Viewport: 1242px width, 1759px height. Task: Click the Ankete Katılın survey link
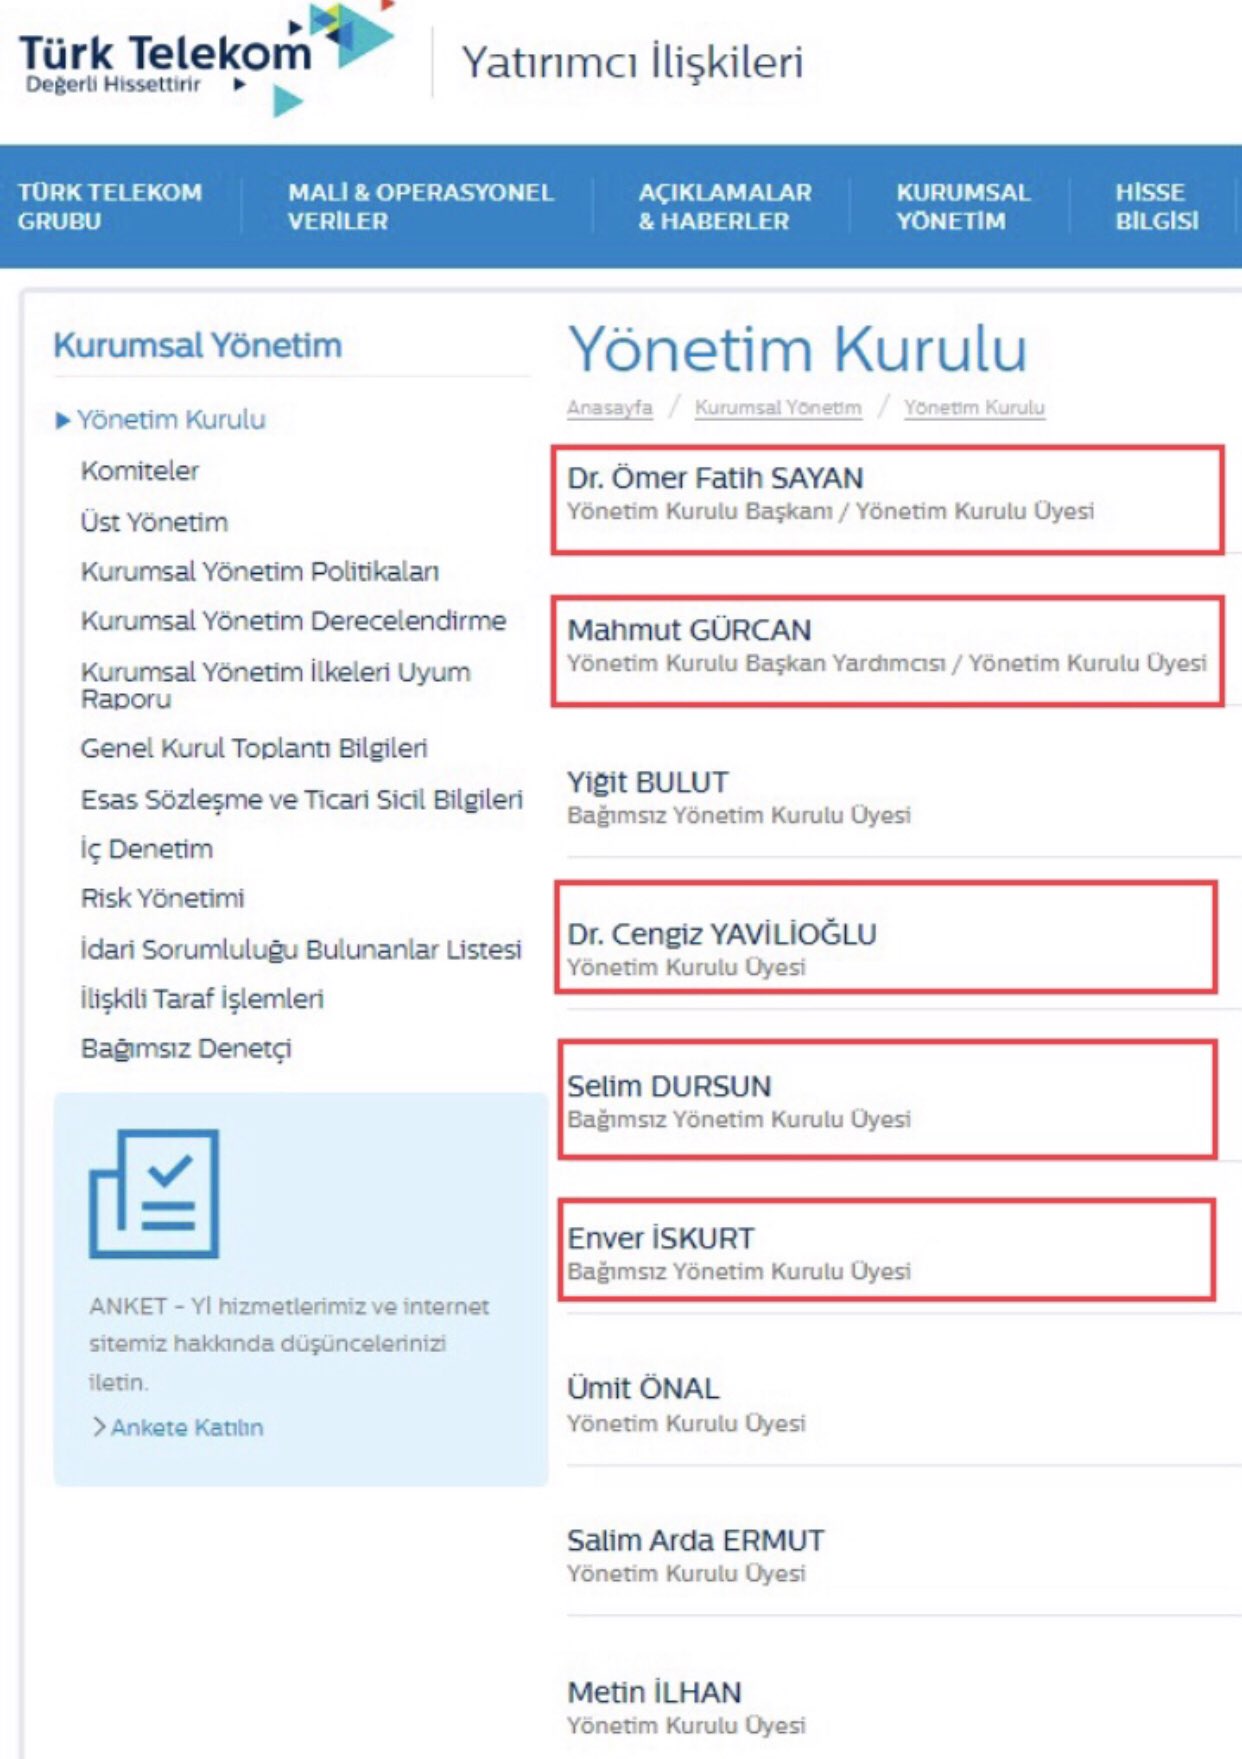click(x=186, y=1427)
